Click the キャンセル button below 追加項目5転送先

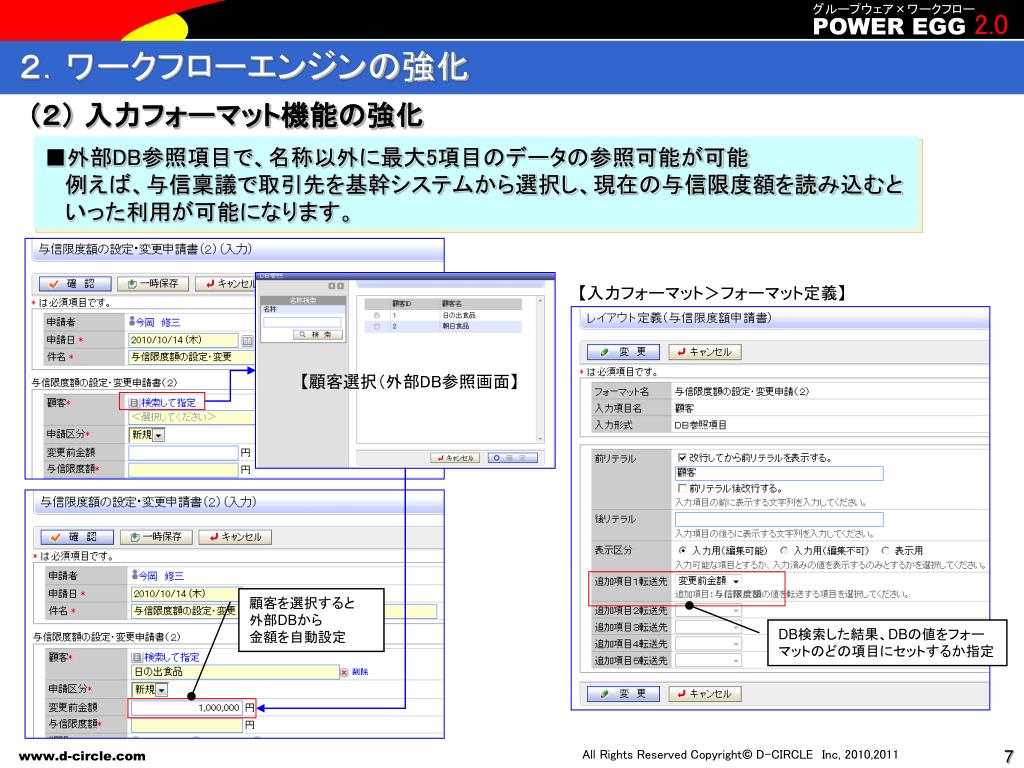[x=705, y=694]
